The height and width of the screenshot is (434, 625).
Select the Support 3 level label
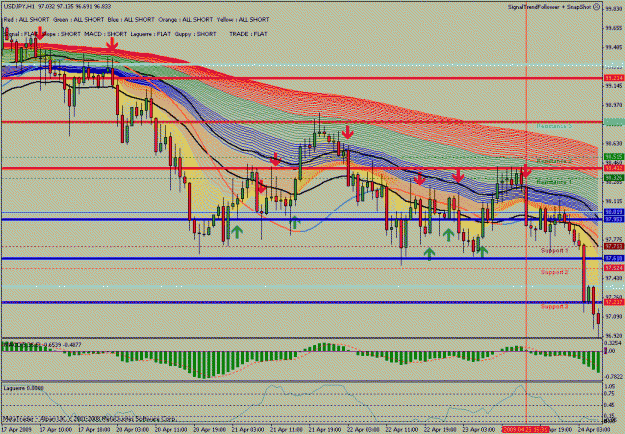tap(554, 306)
